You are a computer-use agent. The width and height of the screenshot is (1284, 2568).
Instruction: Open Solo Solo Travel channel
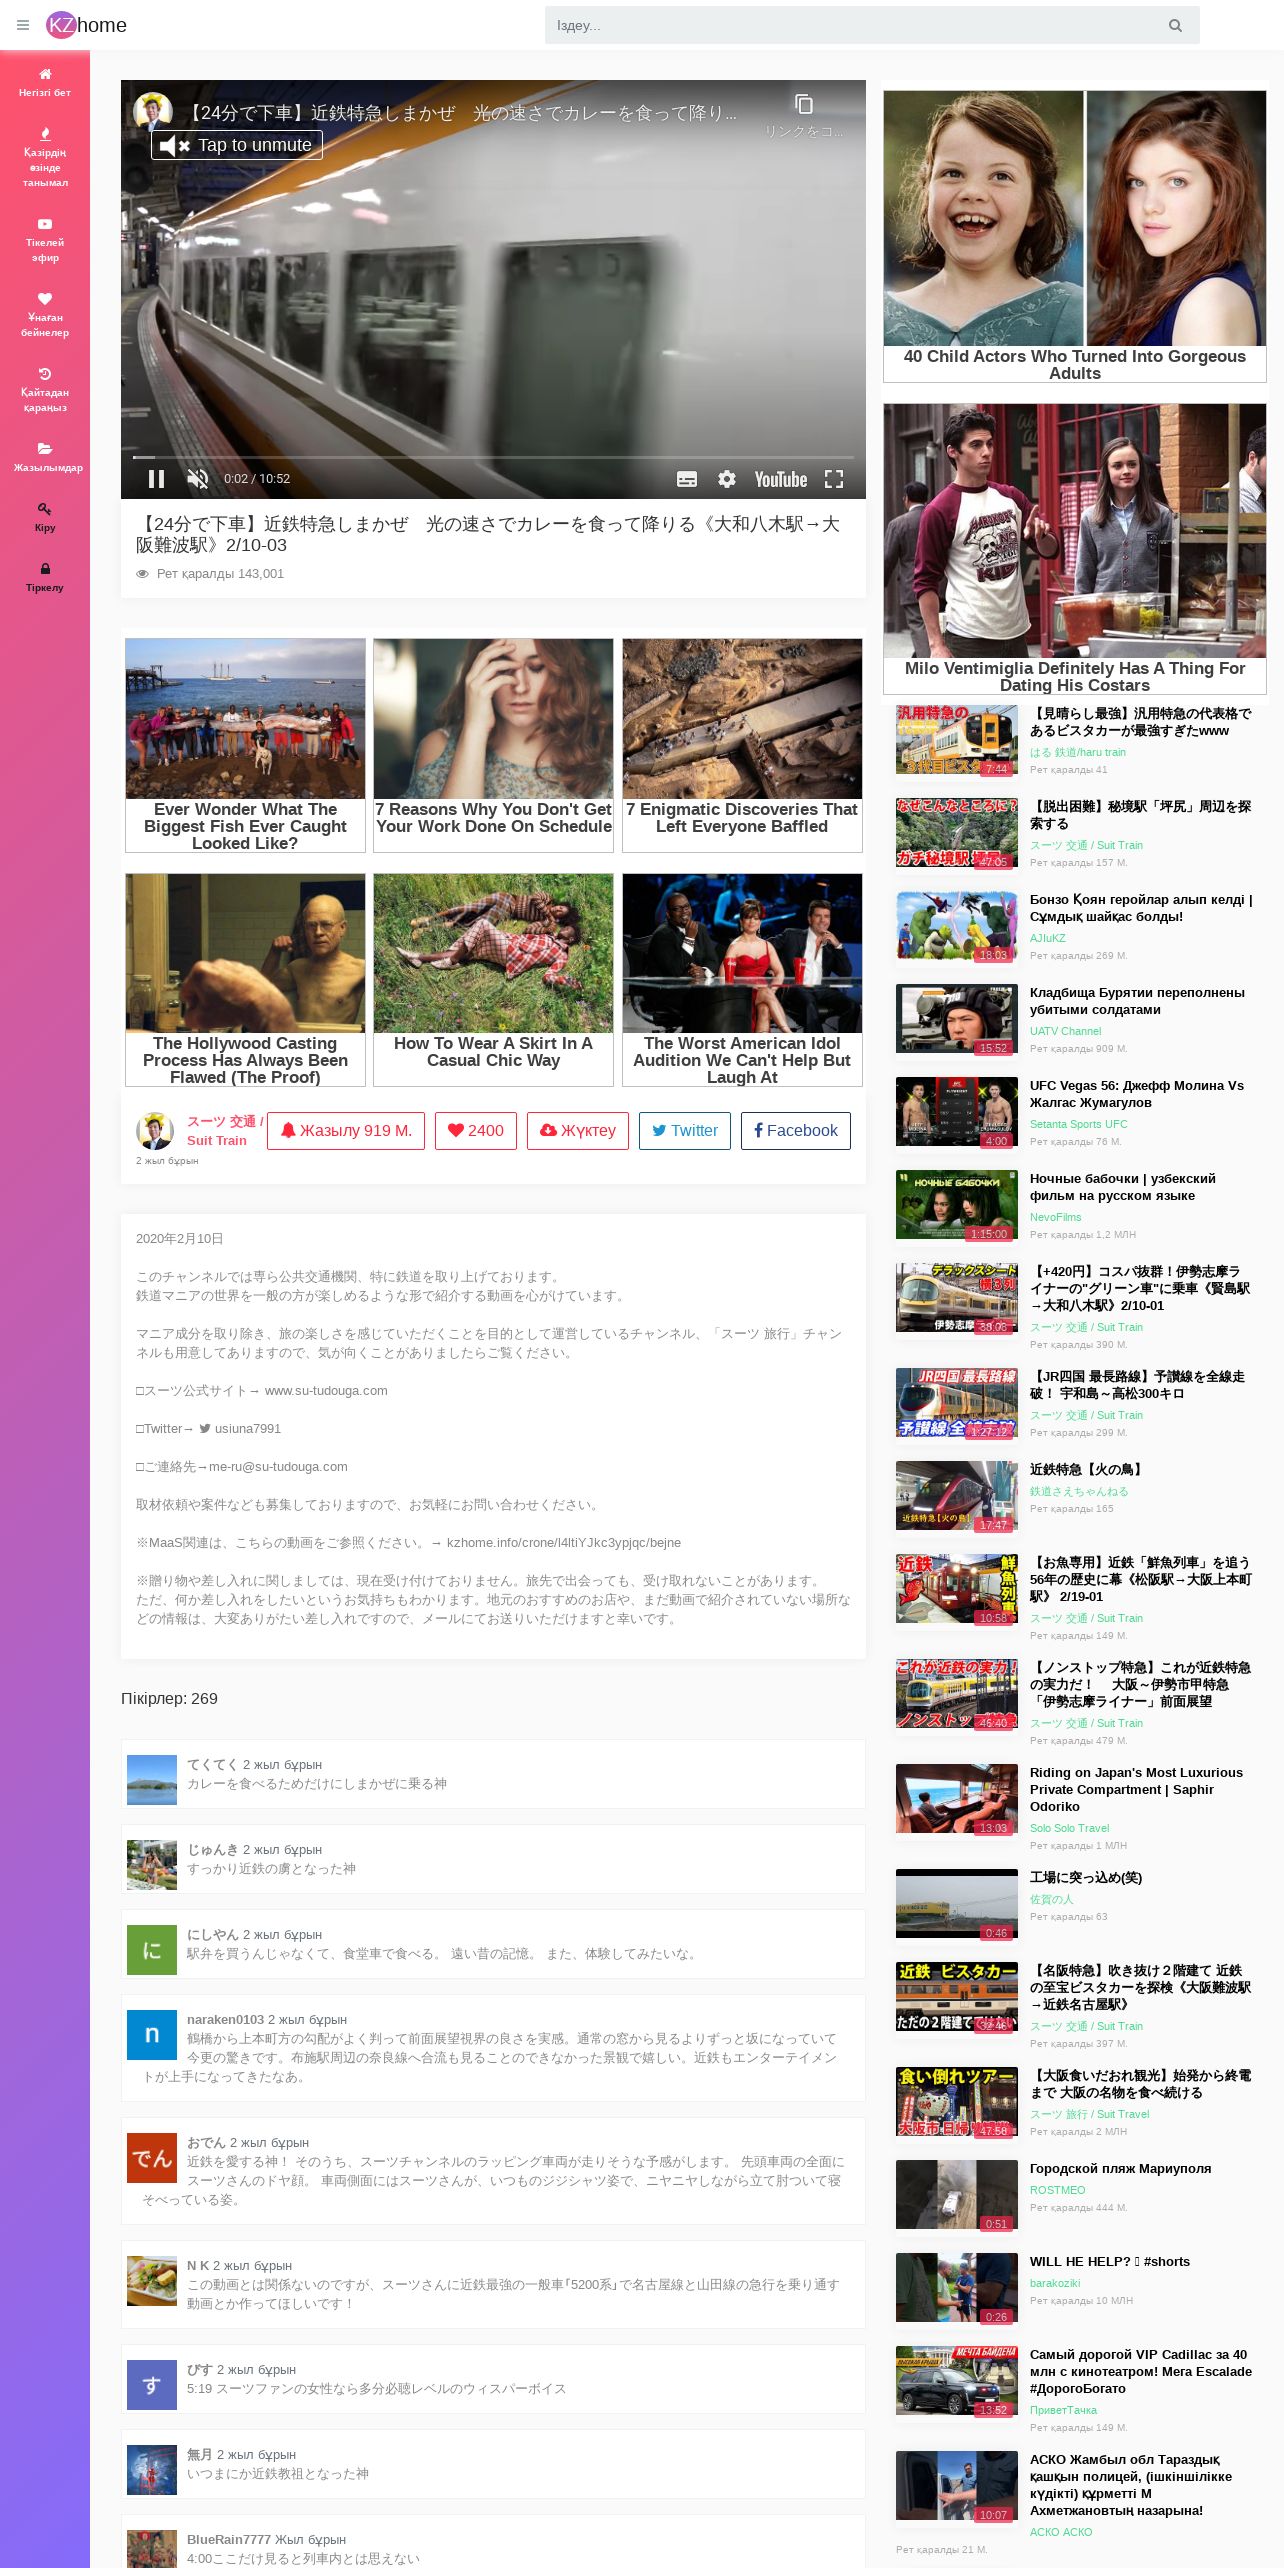click(x=1069, y=1828)
